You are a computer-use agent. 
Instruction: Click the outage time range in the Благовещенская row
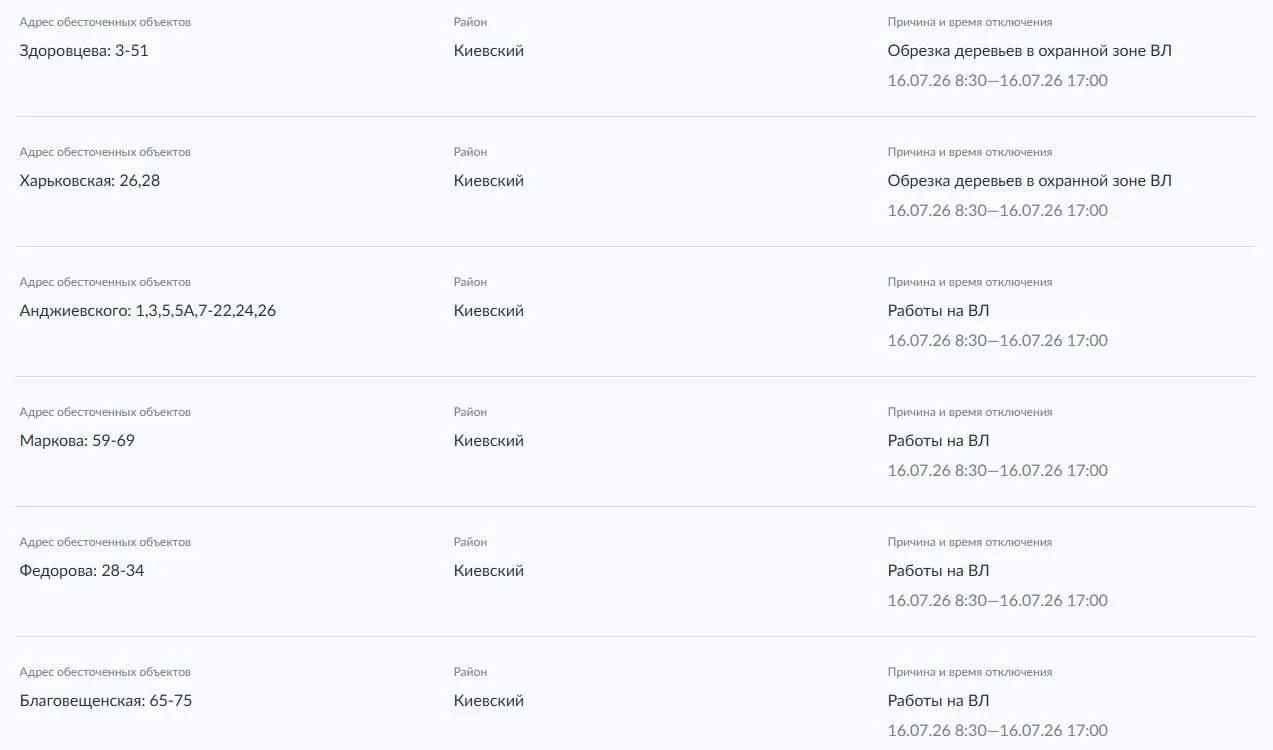[x=998, y=731]
